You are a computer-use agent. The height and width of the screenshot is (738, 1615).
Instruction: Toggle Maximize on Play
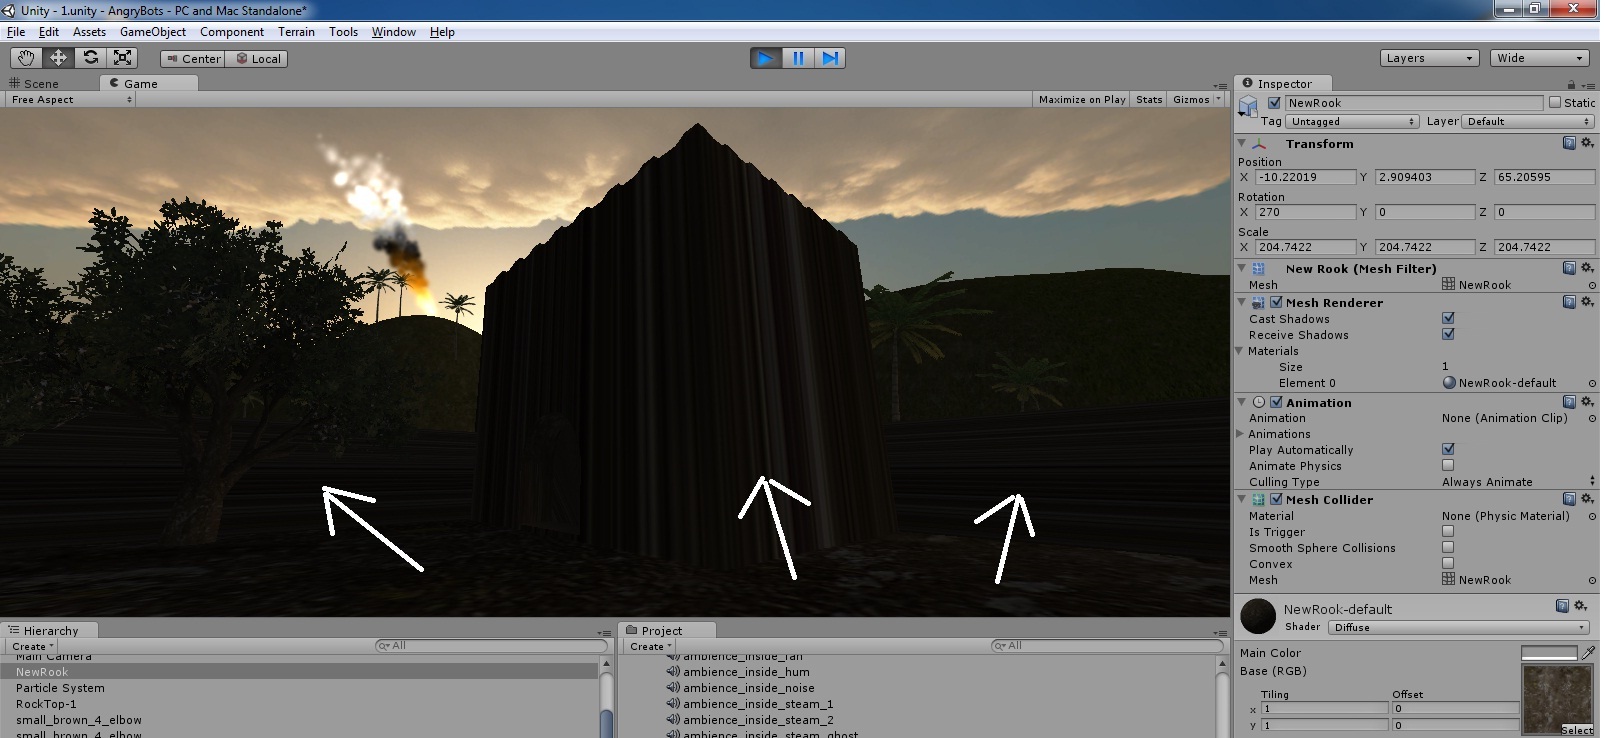tap(1082, 99)
